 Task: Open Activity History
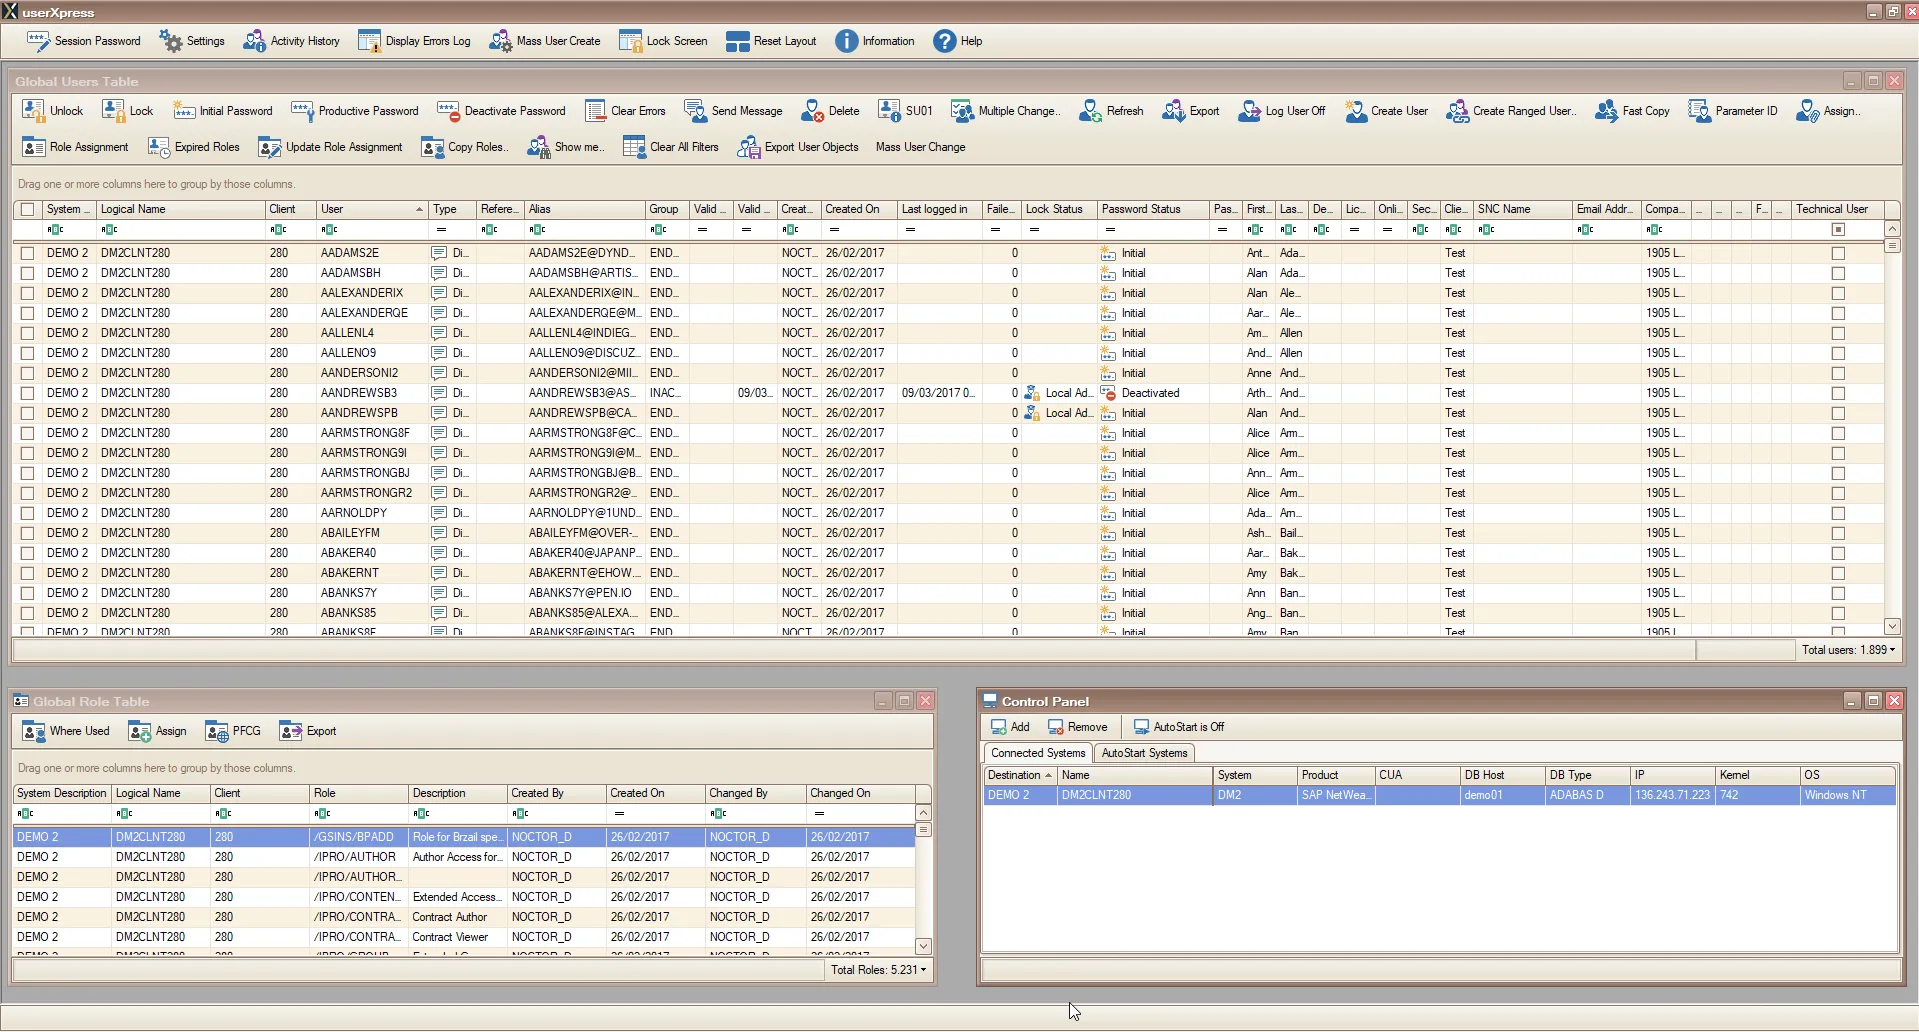292,41
